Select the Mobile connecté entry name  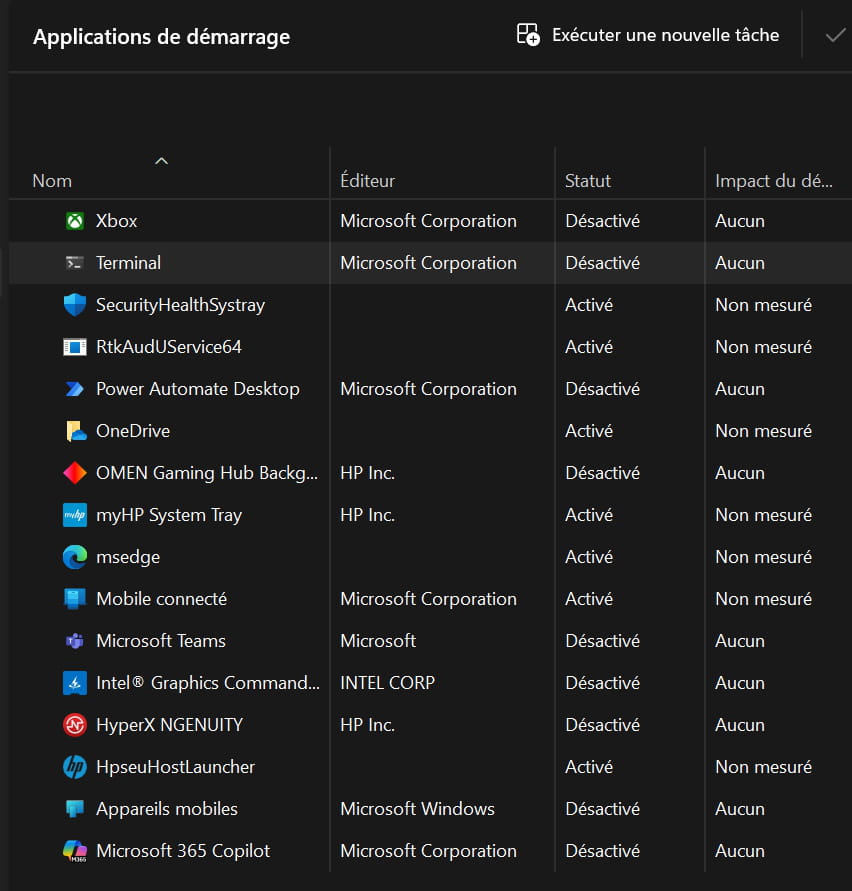[x=161, y=599]
